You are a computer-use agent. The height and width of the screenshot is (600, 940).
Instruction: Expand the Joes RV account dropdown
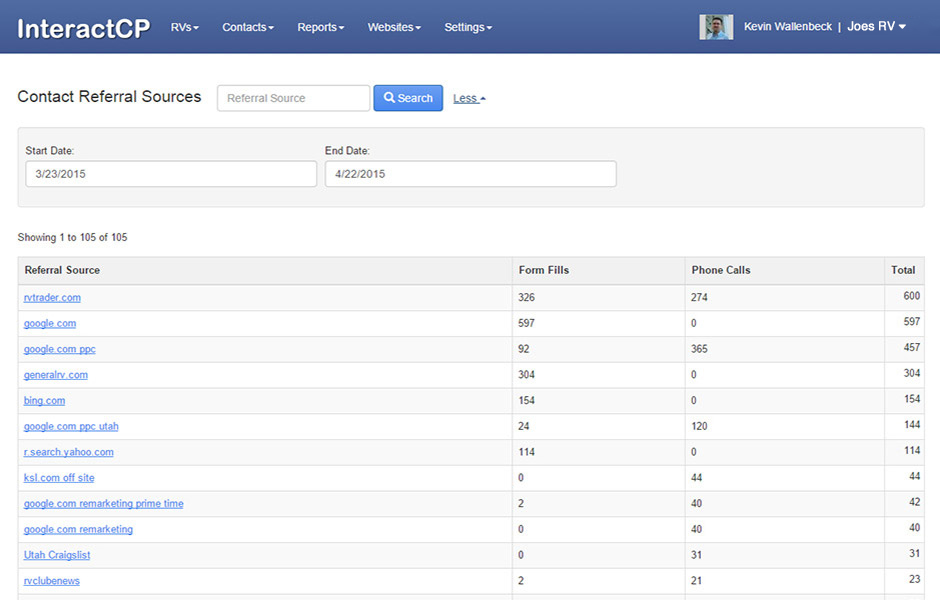point(876,26)
